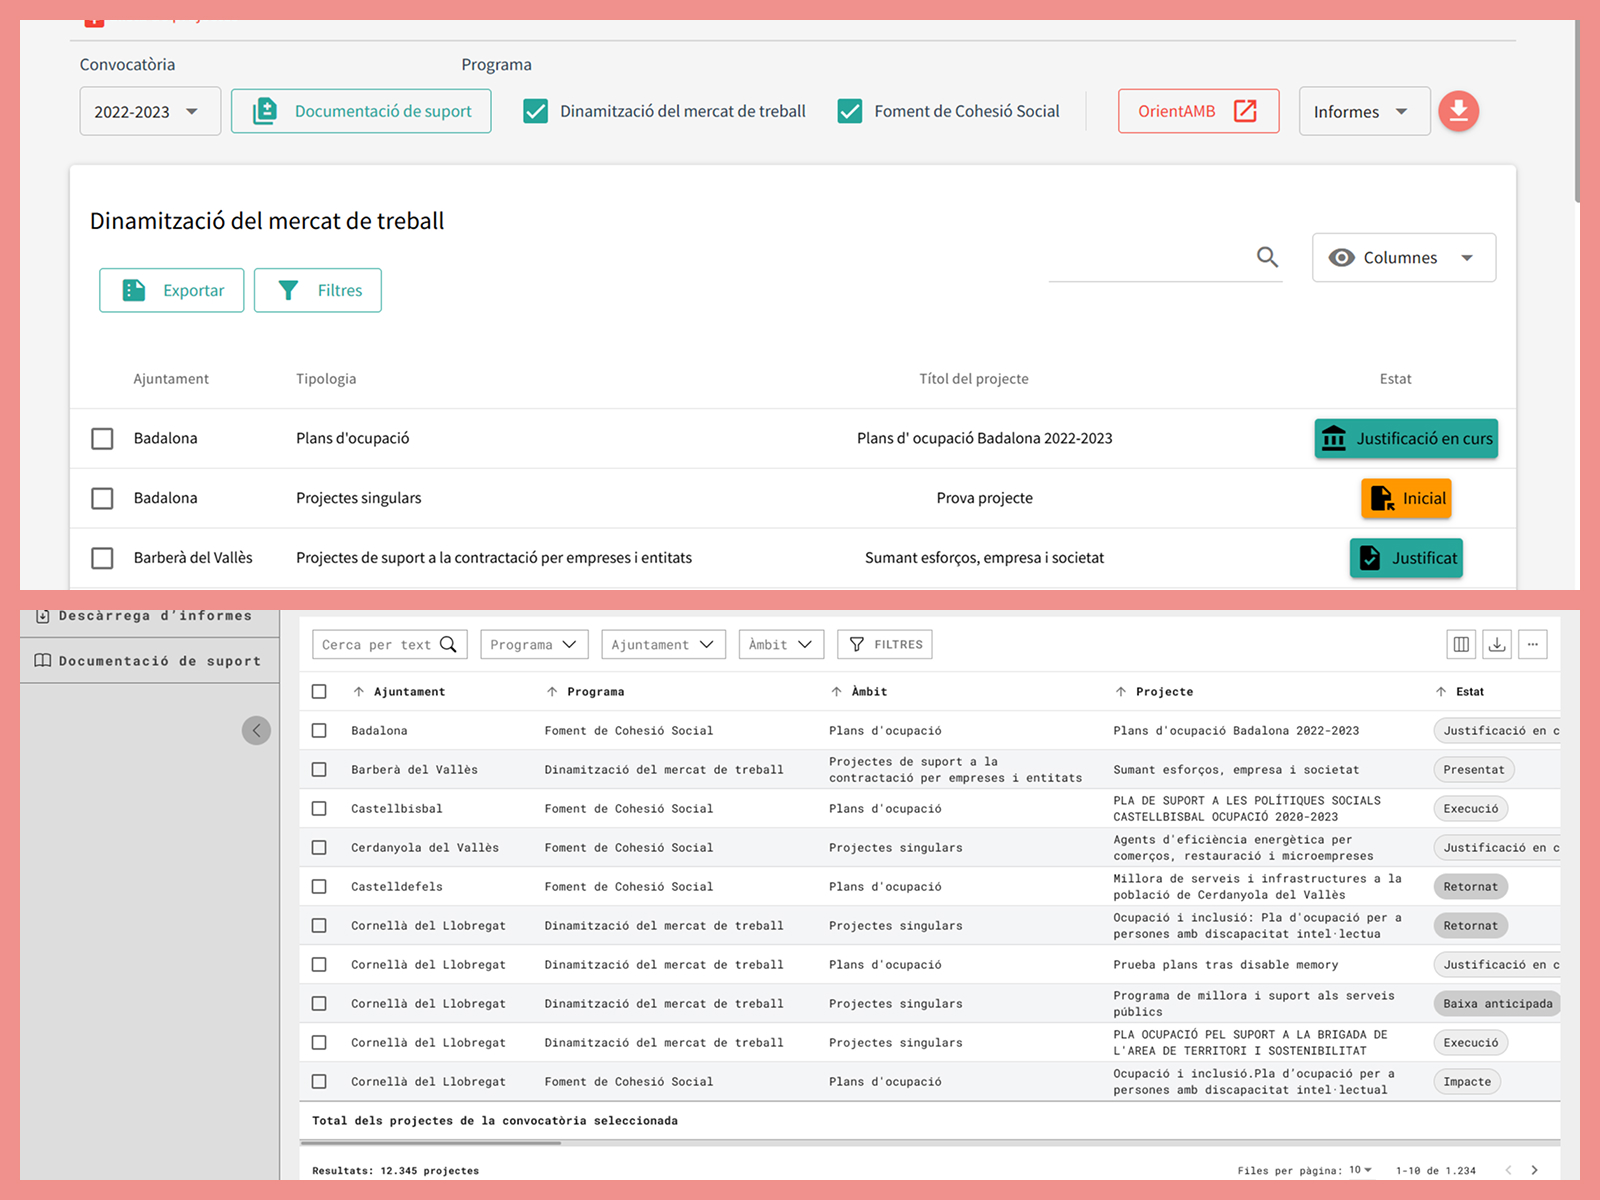
Task: Expand the Columnes dropdown
Action: tap(1404, 257)
